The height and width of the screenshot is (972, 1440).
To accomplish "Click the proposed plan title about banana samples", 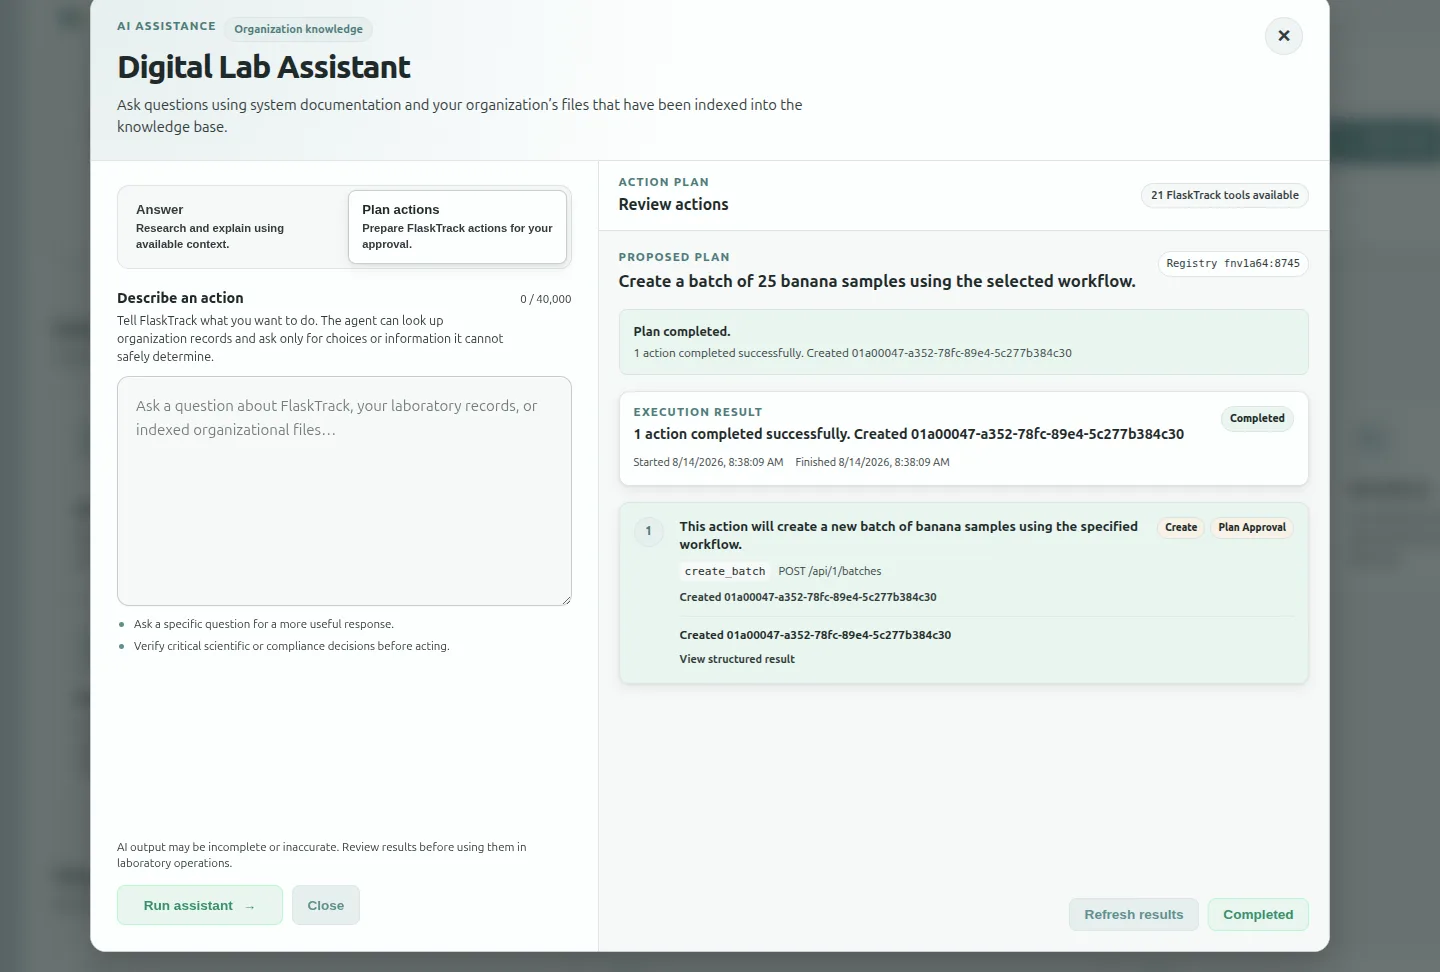I will tap(877, 281).
